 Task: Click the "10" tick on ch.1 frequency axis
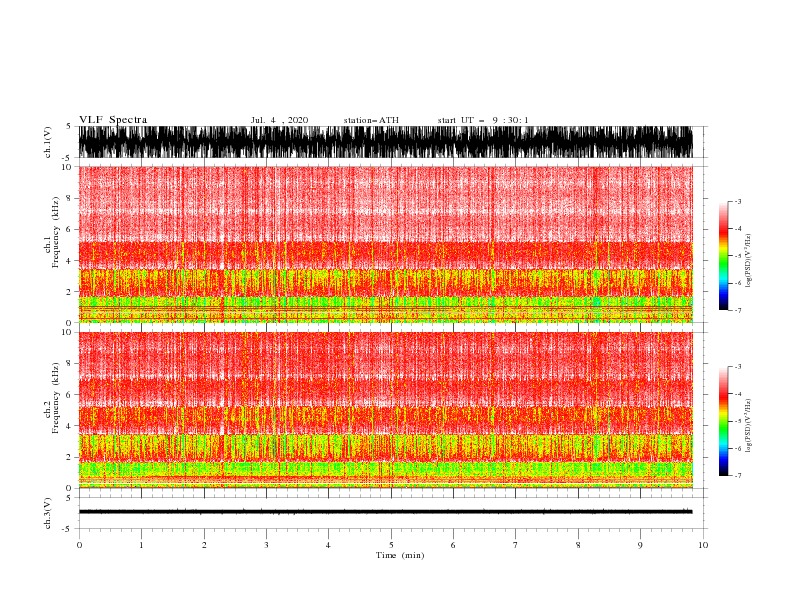coord(67,167)
